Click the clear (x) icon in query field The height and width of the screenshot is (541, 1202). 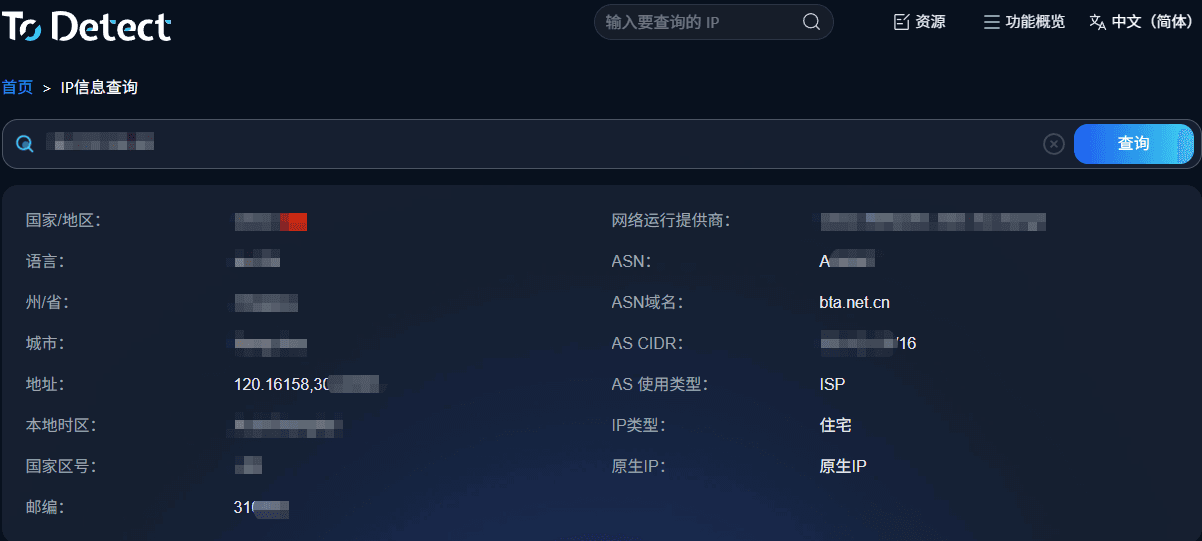point(1053,144)
